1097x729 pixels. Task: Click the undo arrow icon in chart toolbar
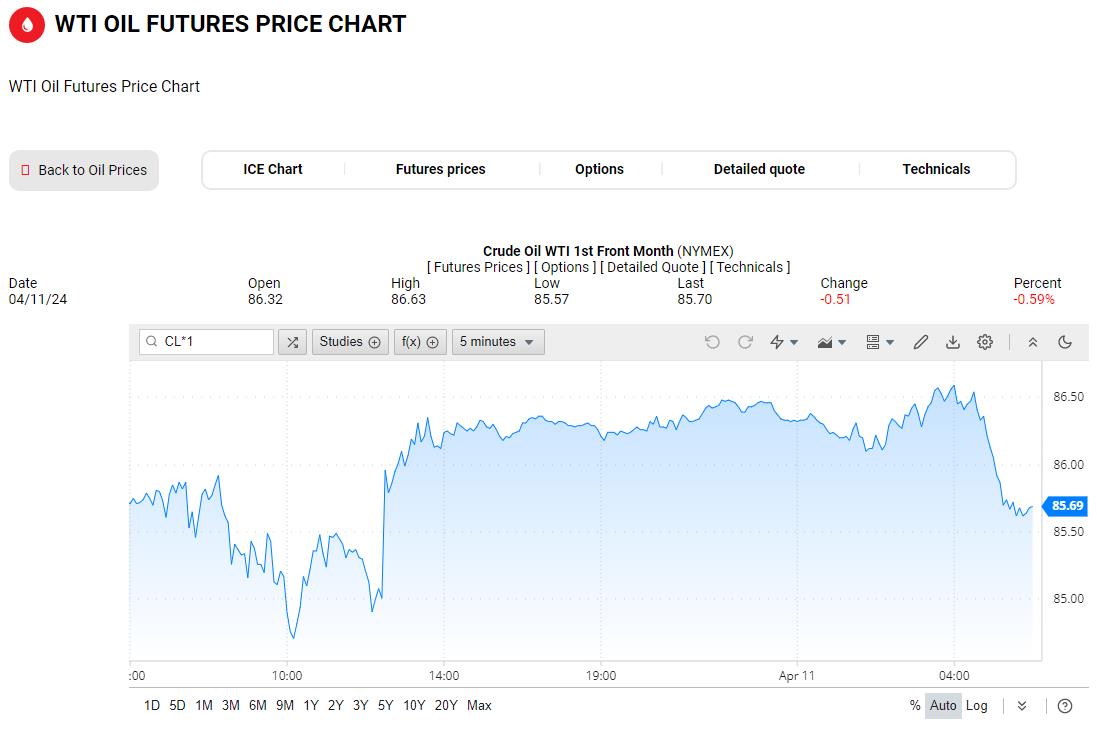click(712, 342)
